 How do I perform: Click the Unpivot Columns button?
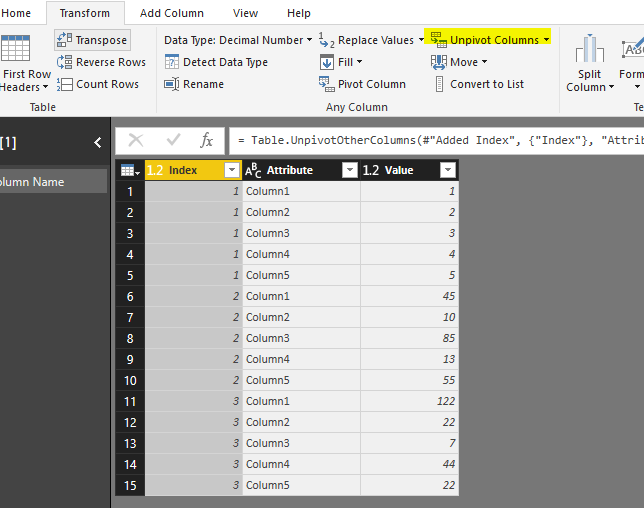(488, 40)
